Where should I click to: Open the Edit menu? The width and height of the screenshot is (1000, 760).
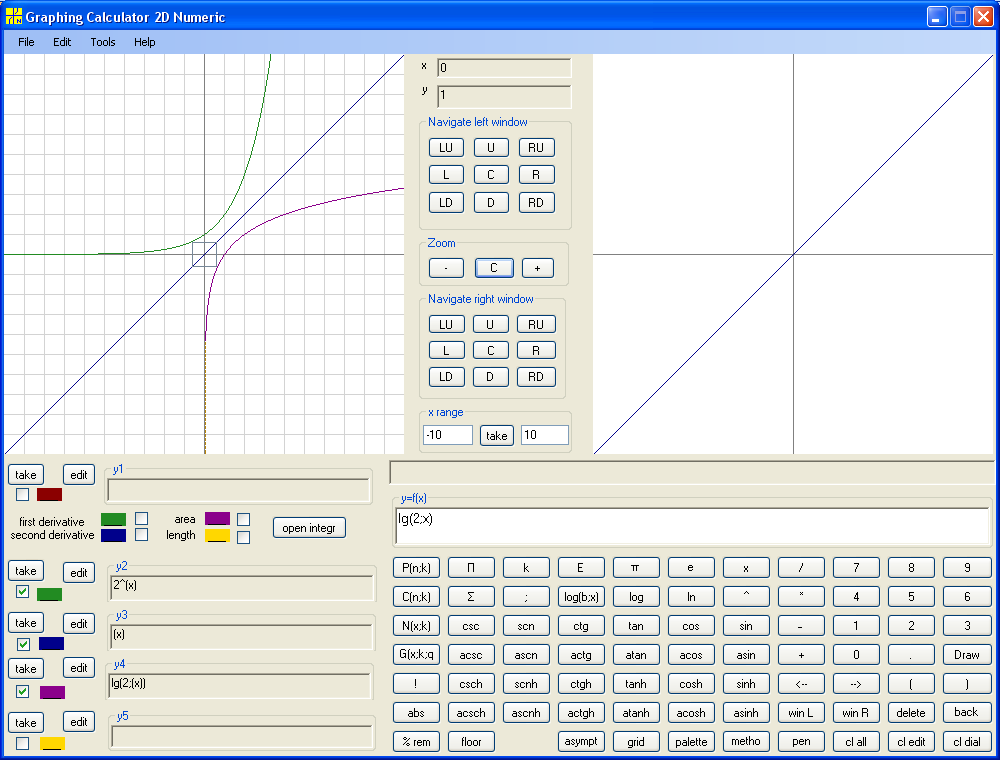click(x=62, y=42)
